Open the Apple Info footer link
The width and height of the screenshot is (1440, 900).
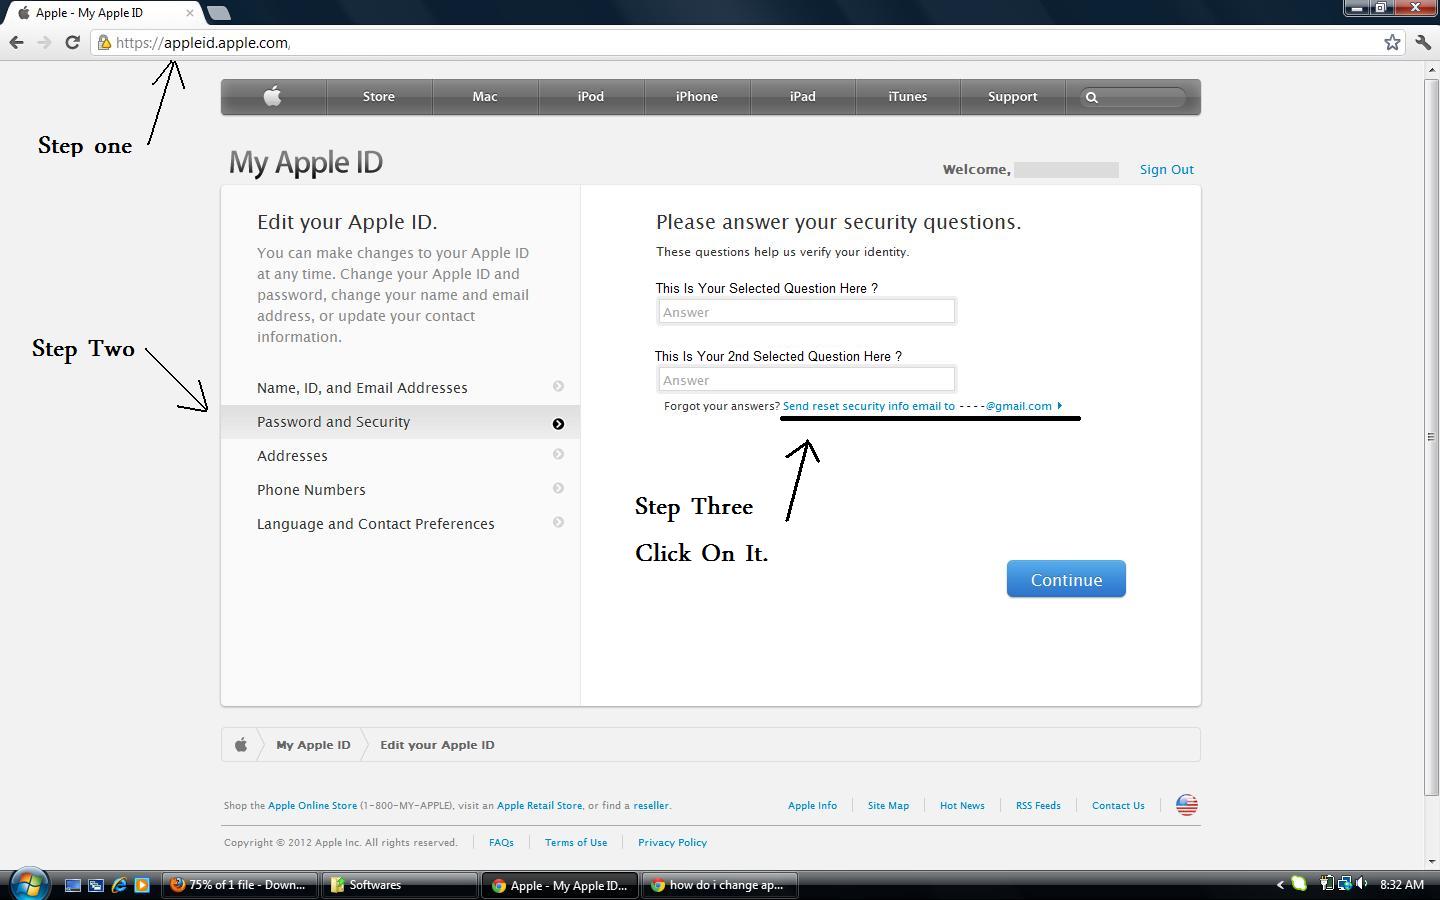pos(812,805)
